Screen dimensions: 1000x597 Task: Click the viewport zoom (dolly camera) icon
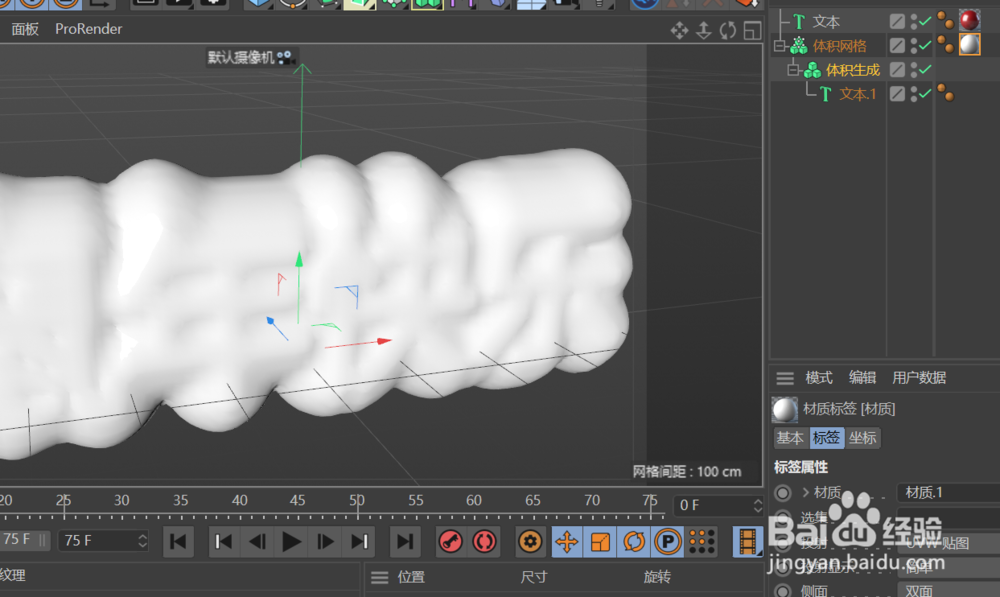tap(703, 30)
